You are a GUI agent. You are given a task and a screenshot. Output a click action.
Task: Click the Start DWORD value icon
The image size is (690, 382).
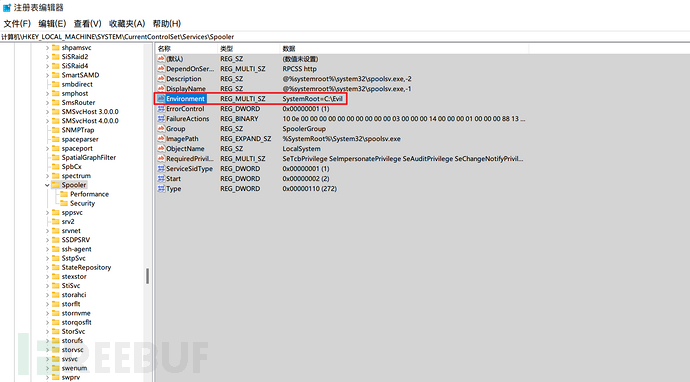coord(161,179)
